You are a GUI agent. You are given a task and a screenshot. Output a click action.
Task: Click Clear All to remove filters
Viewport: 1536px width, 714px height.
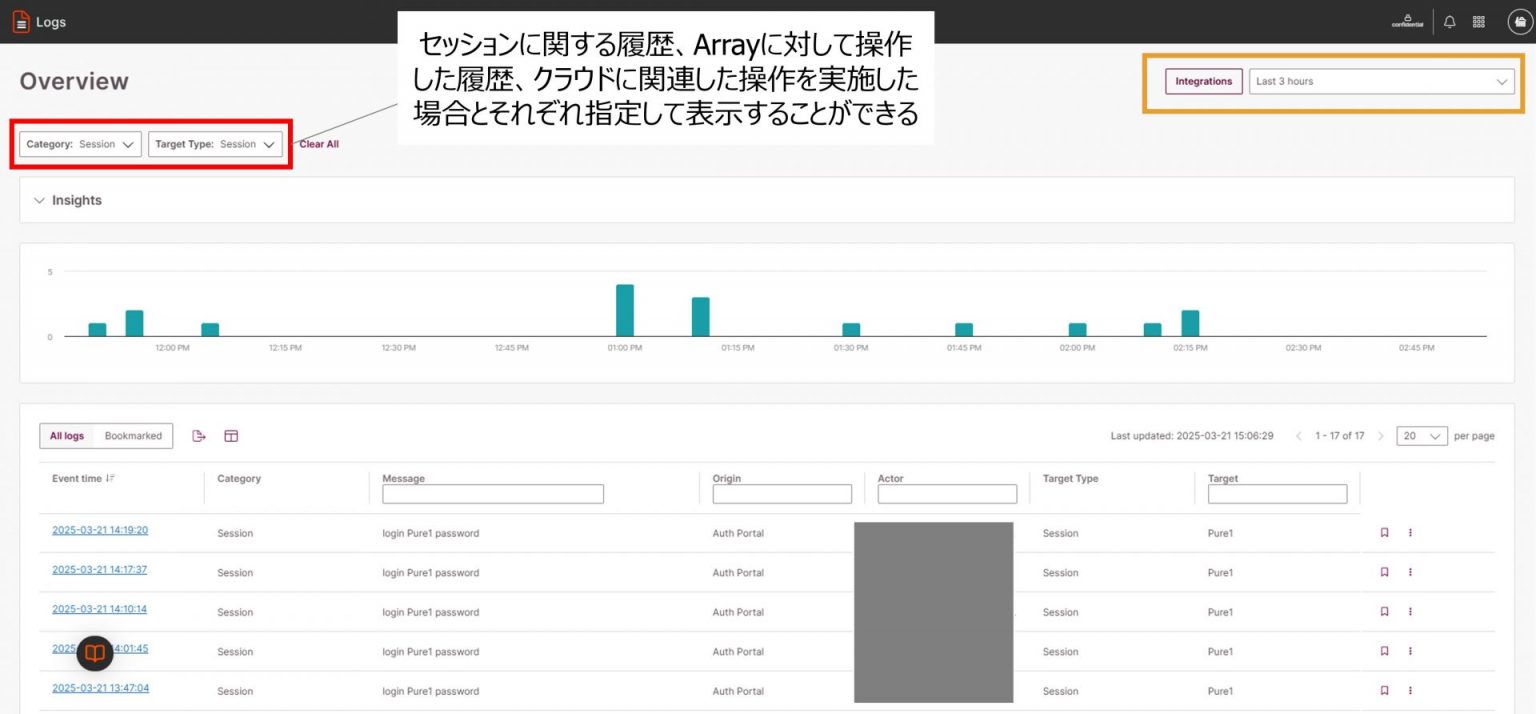[x=317, y=143]
